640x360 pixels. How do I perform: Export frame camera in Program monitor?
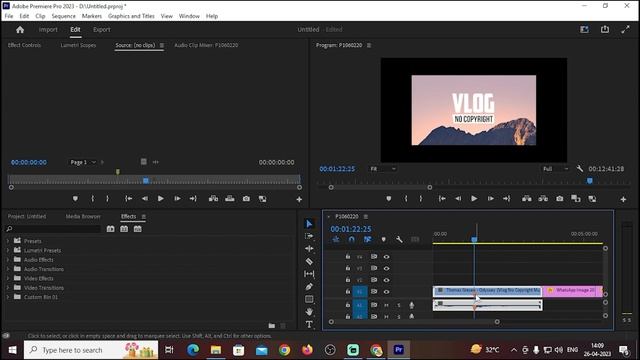coord(560,199)
